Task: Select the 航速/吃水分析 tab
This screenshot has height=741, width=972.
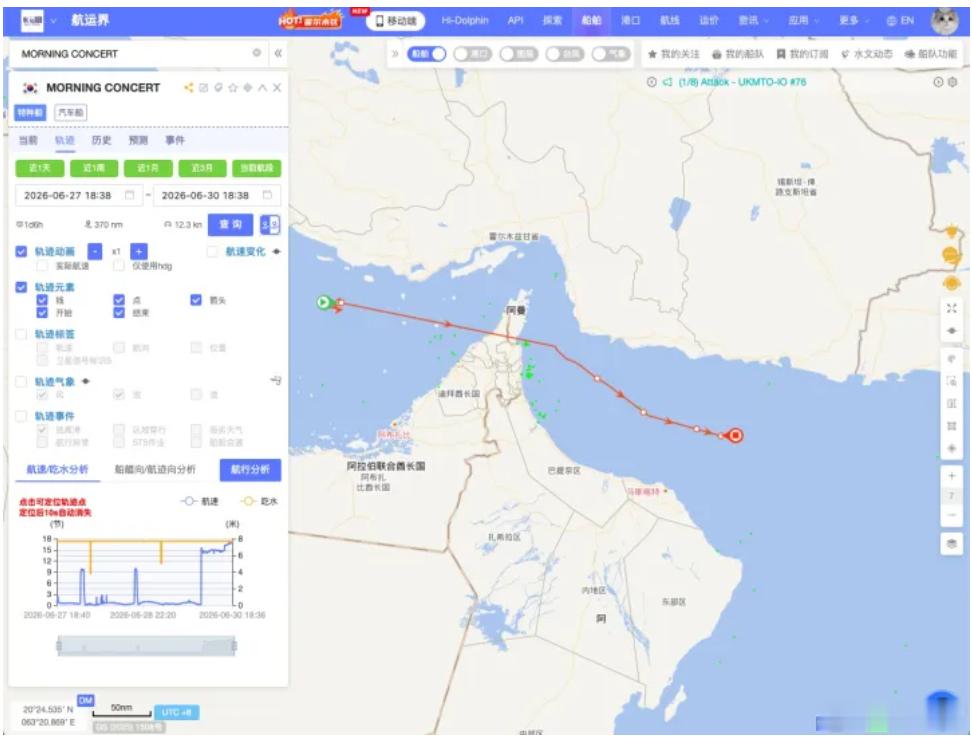Action: [57, 469]
